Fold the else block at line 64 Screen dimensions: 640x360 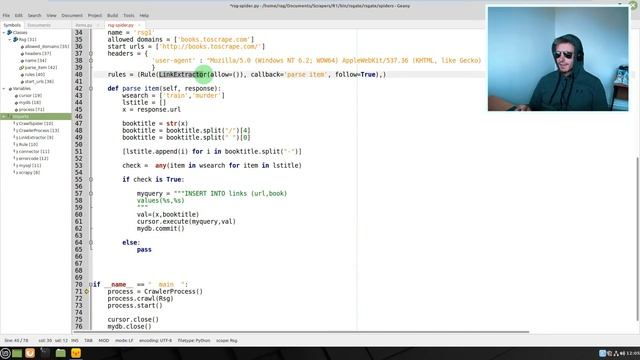tap(91, 242)
